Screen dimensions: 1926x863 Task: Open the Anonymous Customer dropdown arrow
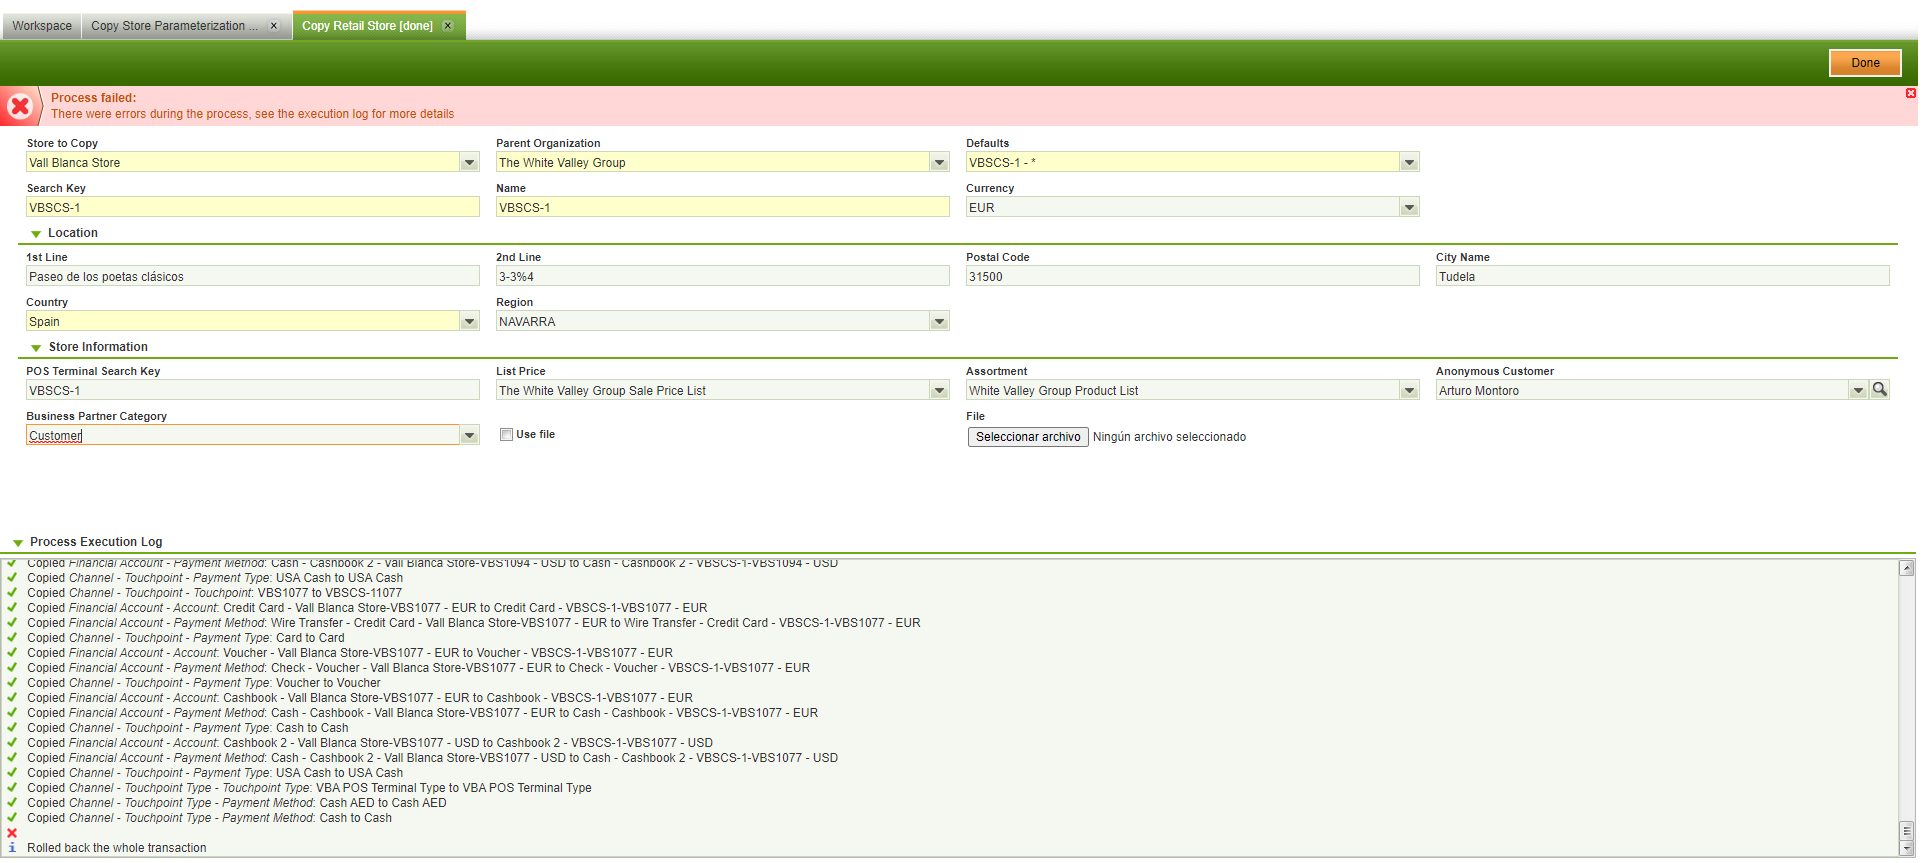point(1858,391)
